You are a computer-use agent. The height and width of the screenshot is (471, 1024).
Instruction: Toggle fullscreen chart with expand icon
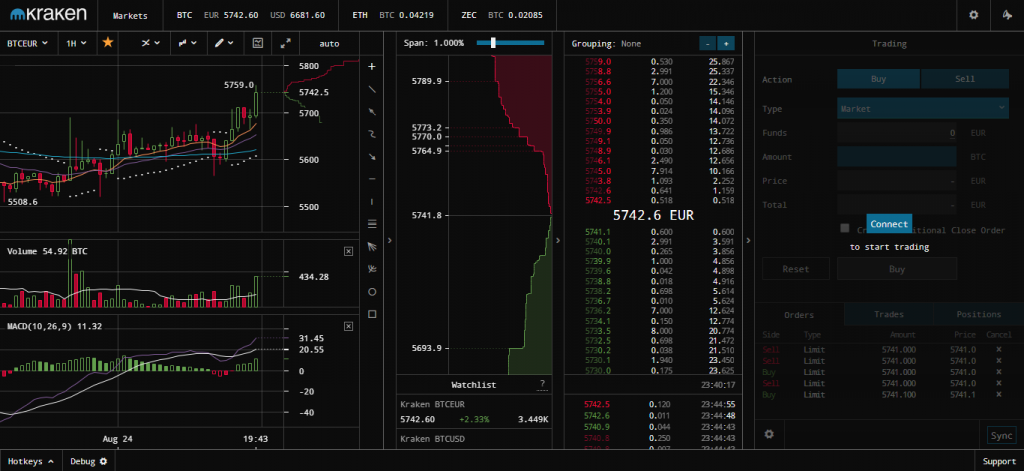click(285, 44)
